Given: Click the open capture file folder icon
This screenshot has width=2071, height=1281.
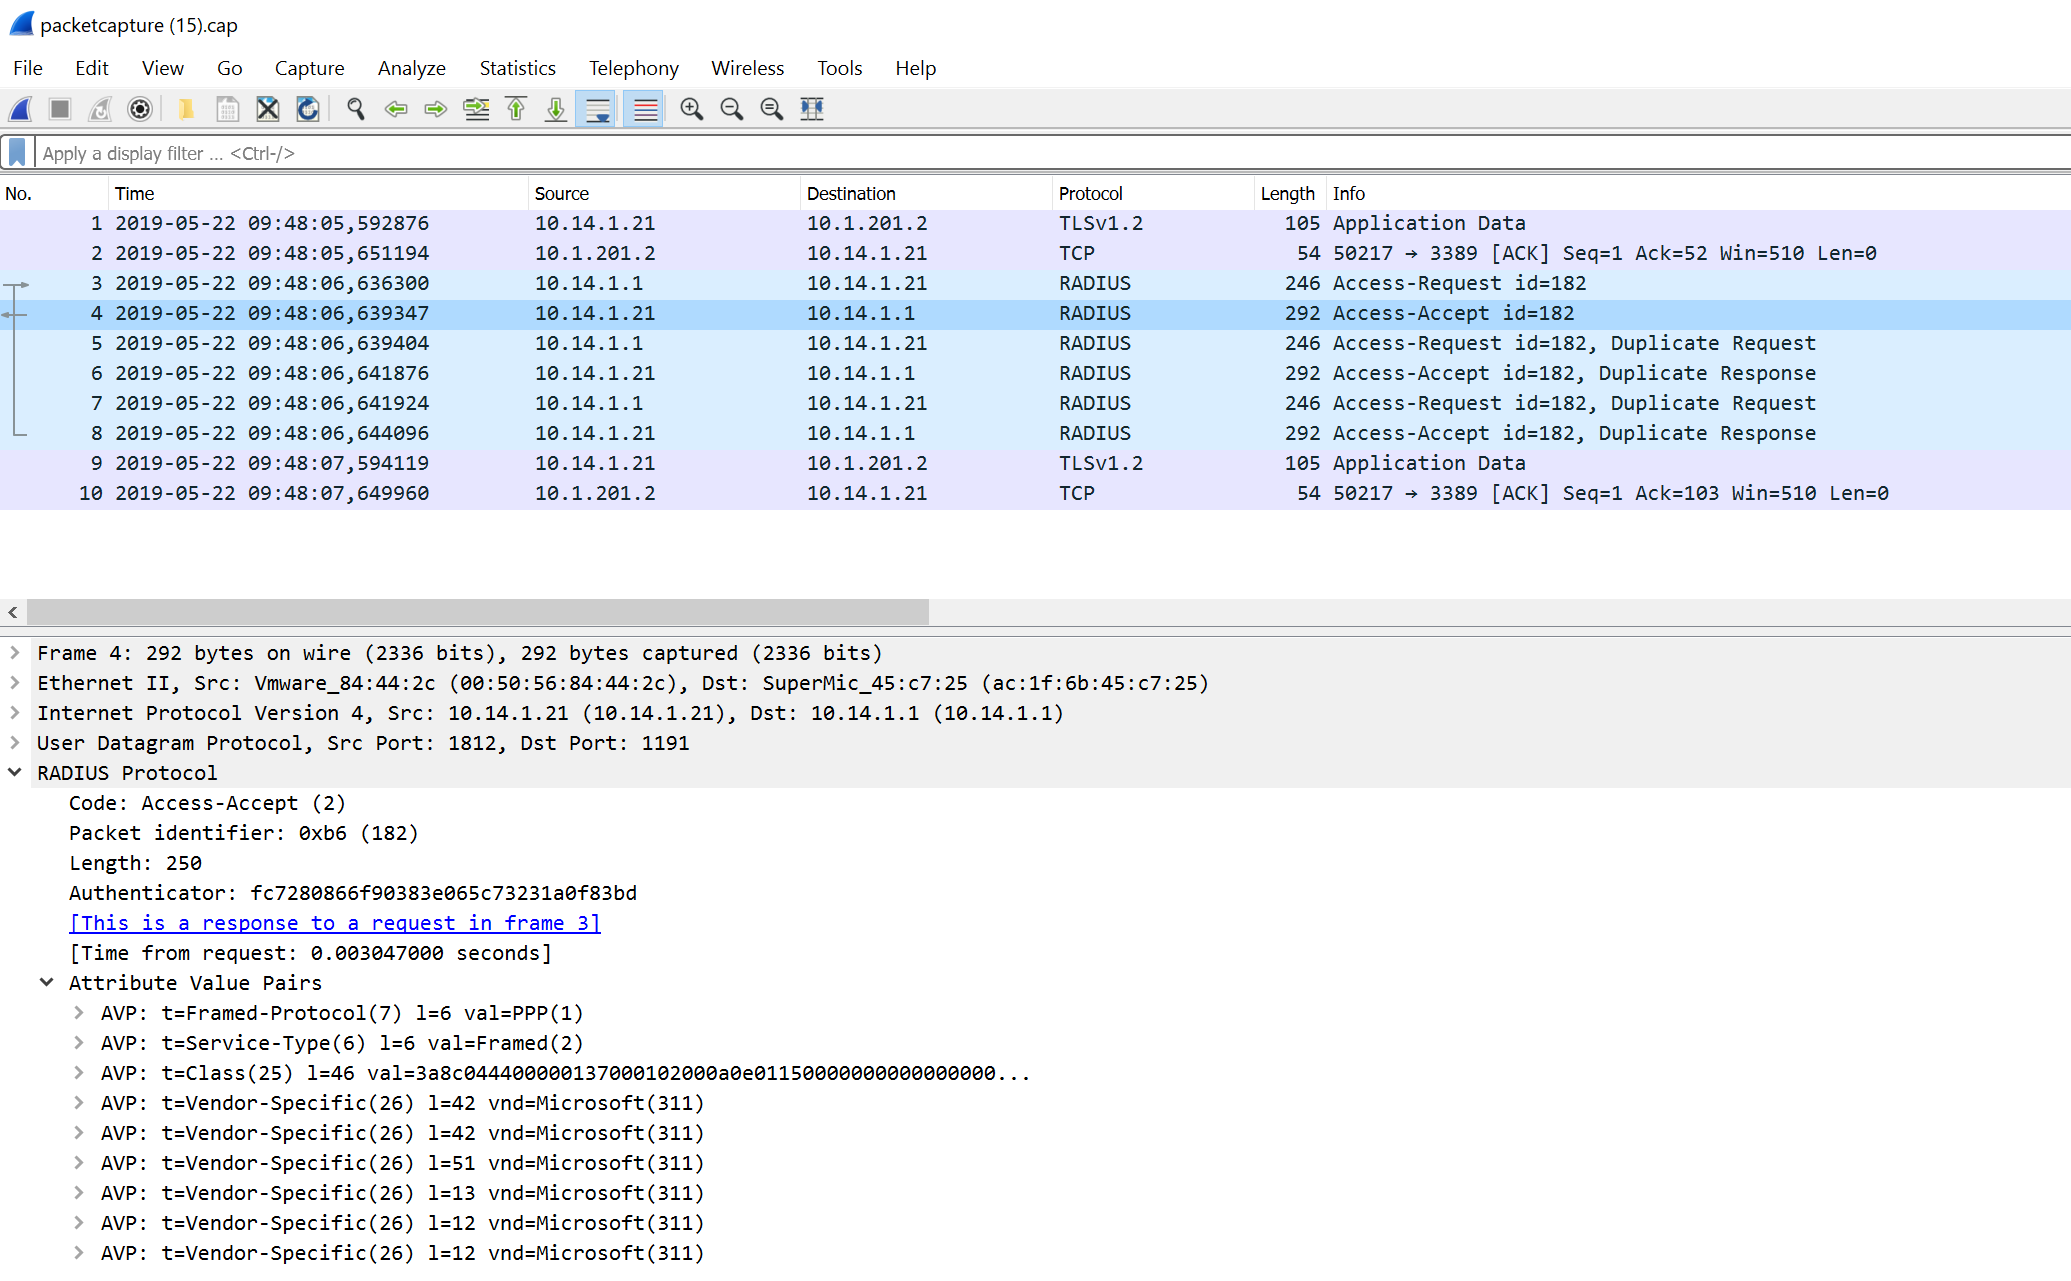Looking at the screenshot, I should [186, 109].
